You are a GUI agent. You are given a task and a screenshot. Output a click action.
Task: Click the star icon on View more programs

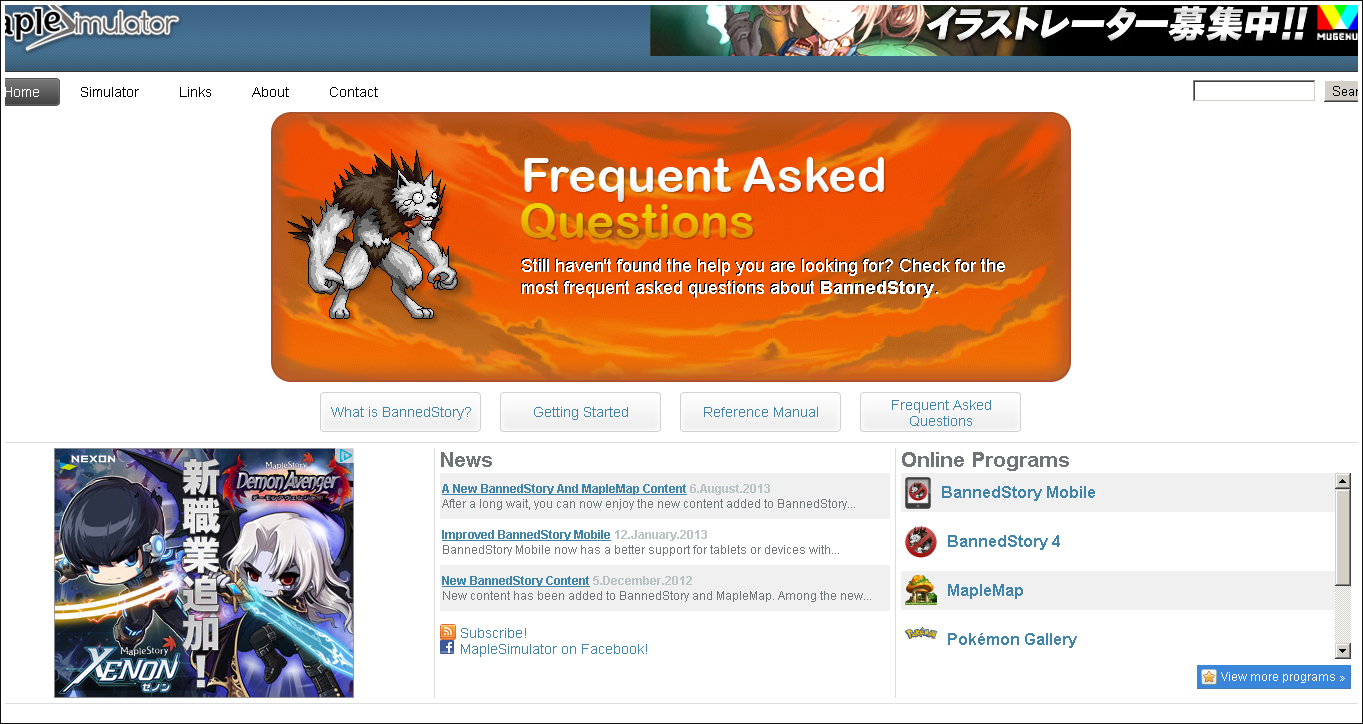pyautogui.click(x=1209, y=677)
